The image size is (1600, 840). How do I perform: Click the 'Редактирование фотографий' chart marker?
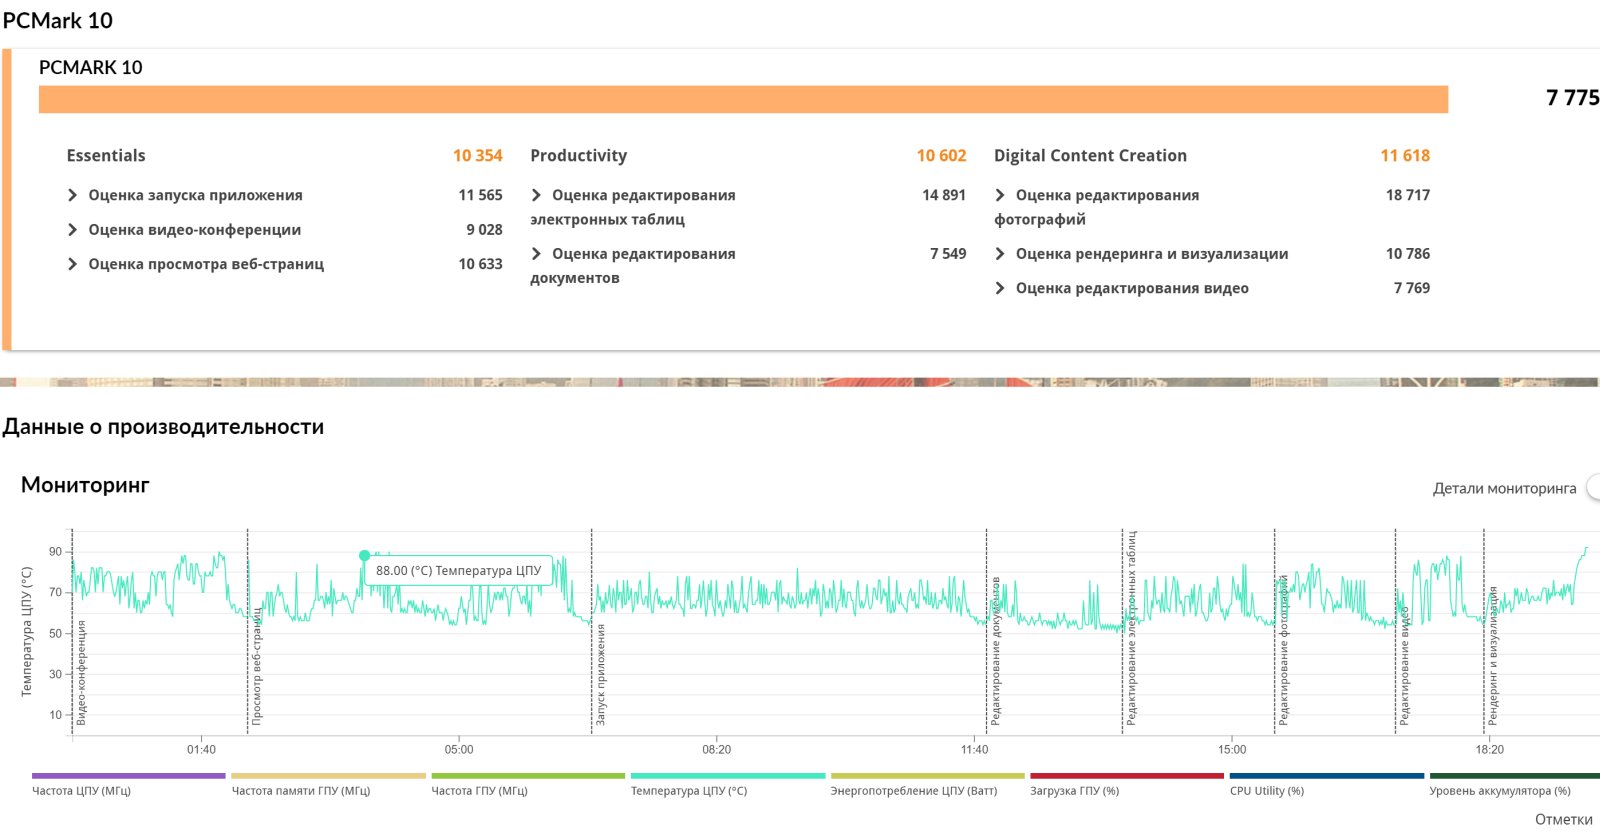pos(1275,632)
